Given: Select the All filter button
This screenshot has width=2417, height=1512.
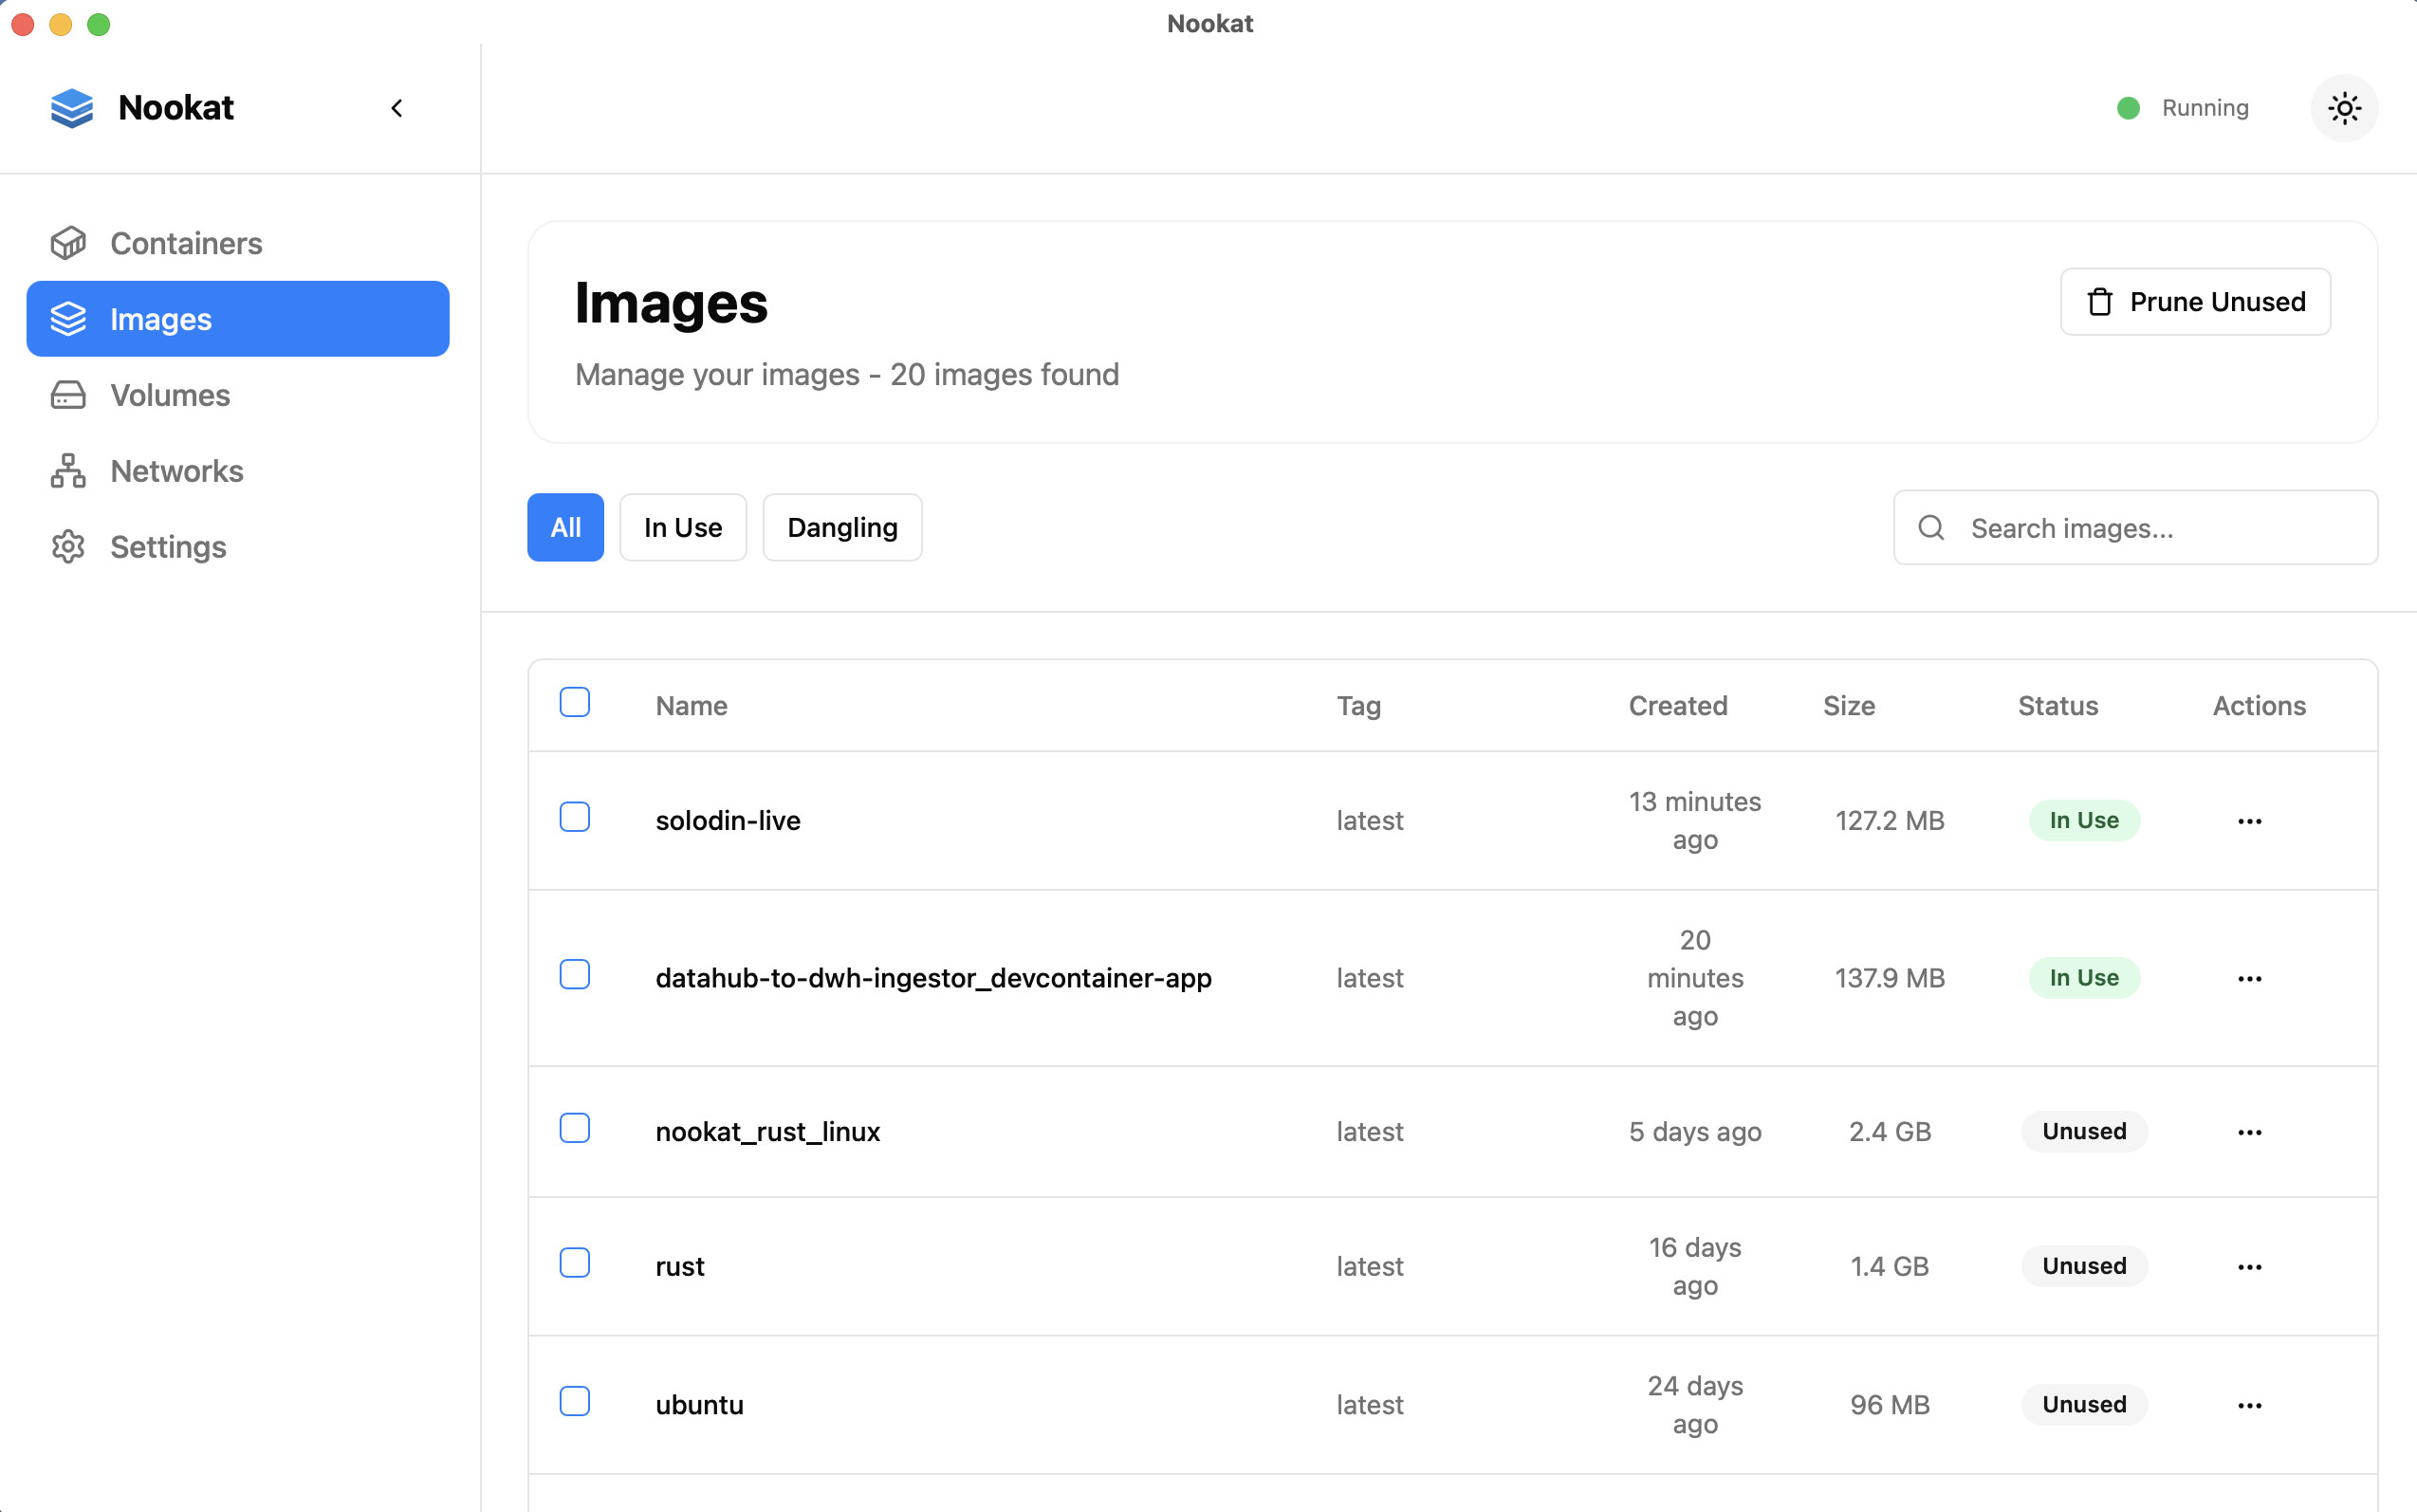Looking at the screenshot, I should pyautogui.click(x=565, y=528).
